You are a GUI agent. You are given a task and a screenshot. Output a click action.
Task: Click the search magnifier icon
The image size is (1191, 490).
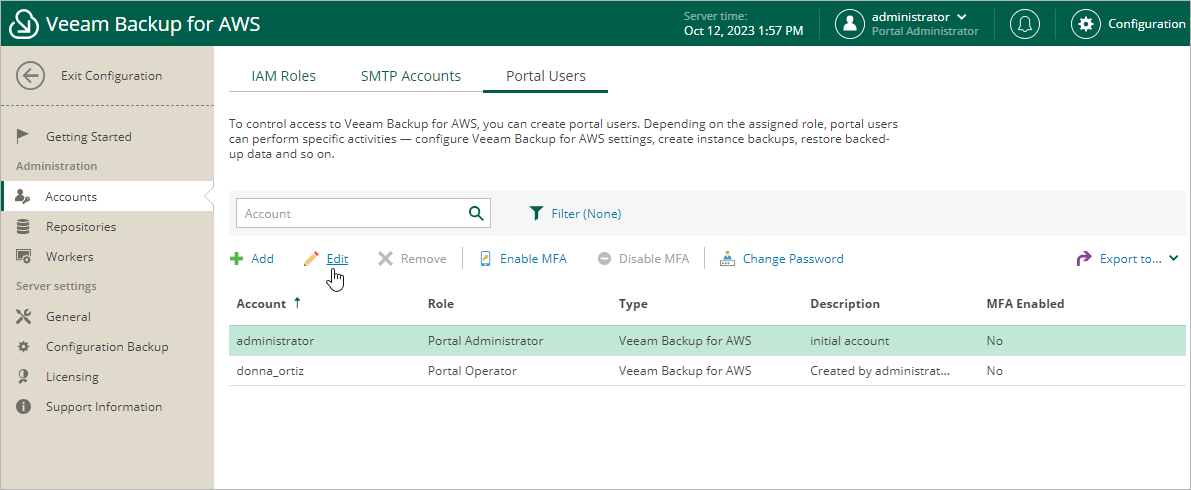point(476,213)
